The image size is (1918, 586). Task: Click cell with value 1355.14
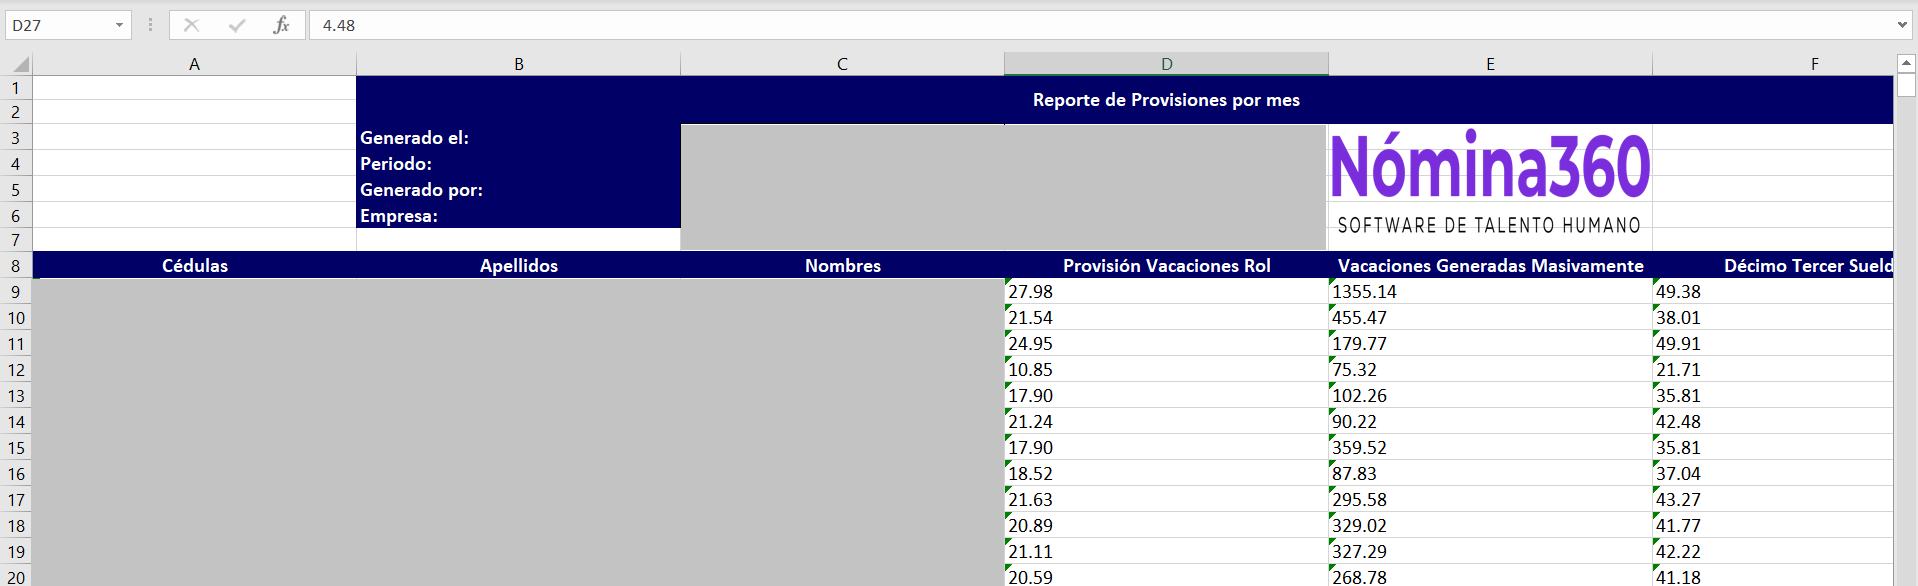pyautogui.click(x=1490, y=292)
